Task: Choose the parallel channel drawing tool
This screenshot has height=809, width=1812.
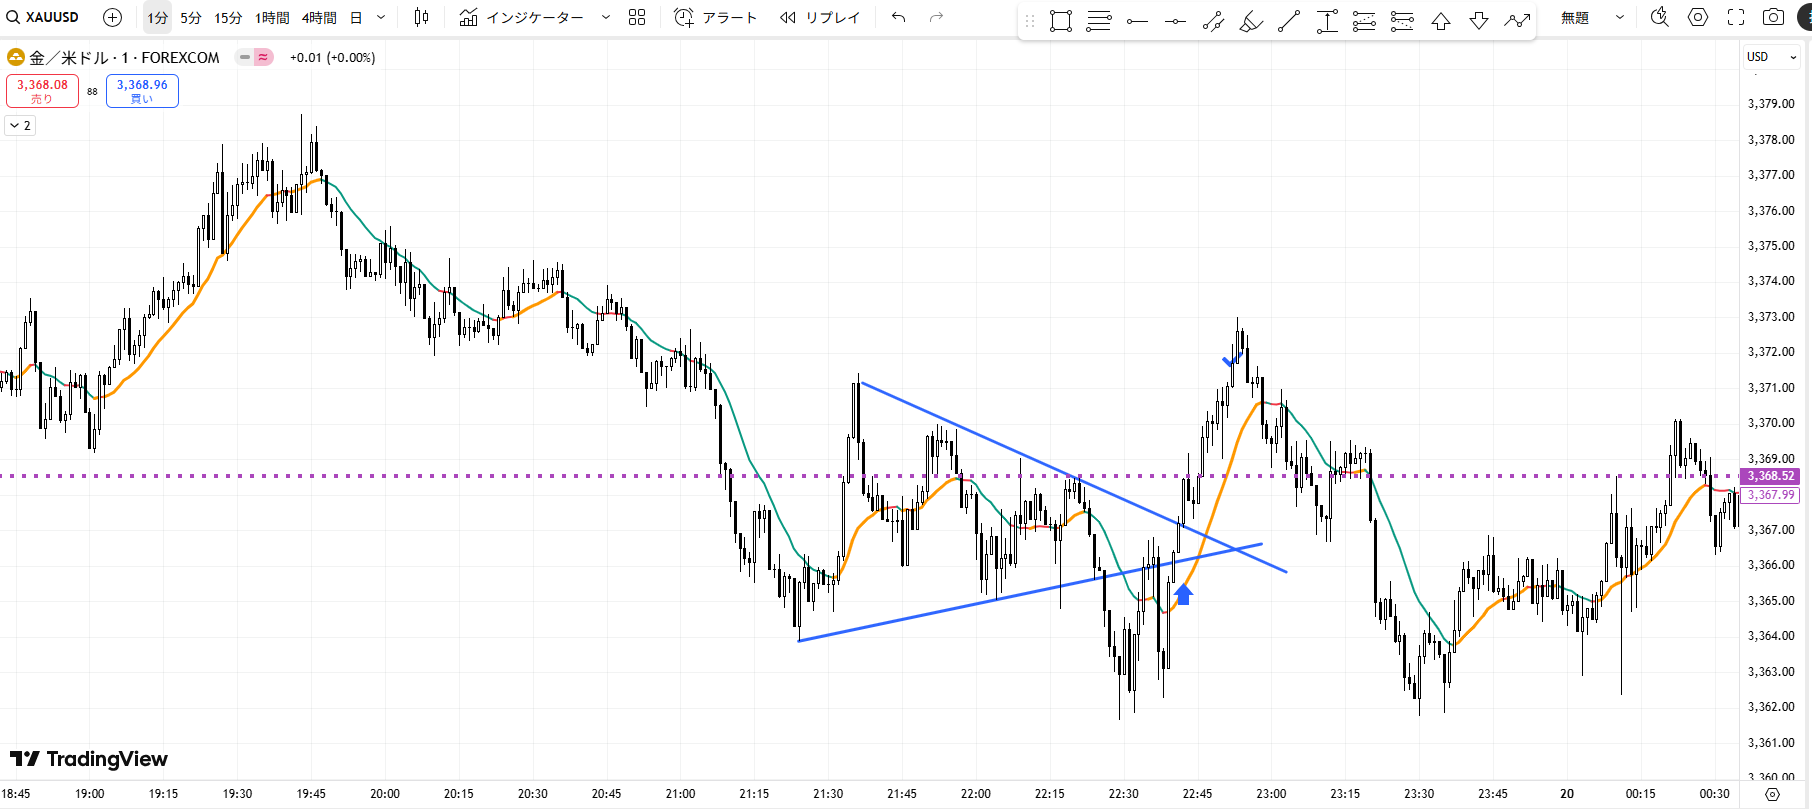Action: [1213, 20]
